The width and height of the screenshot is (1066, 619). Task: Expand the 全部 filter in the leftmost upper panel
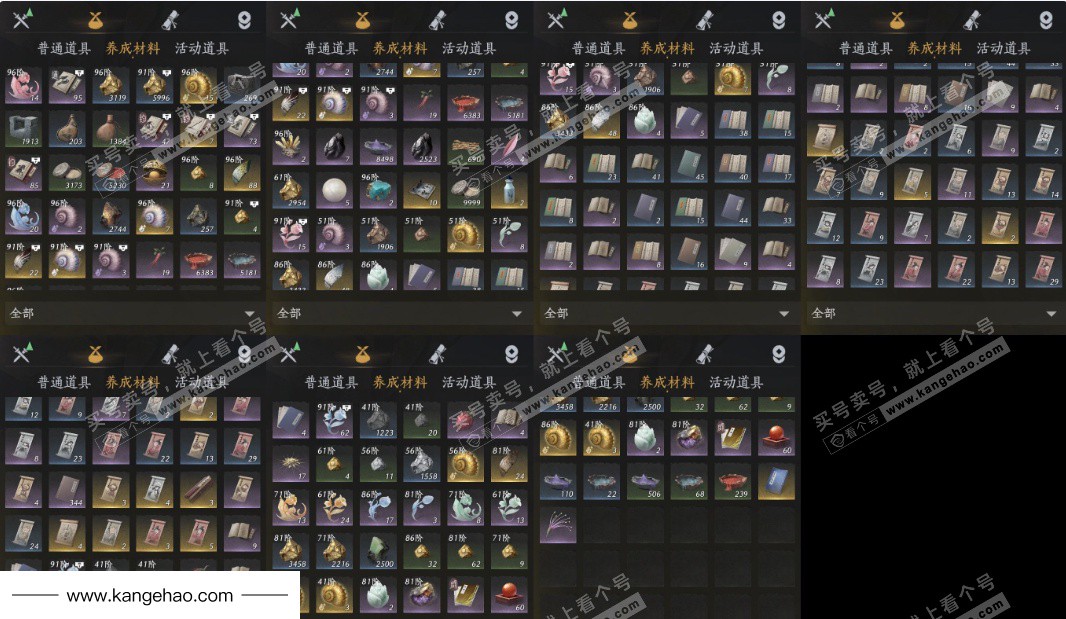pos(132,313)
